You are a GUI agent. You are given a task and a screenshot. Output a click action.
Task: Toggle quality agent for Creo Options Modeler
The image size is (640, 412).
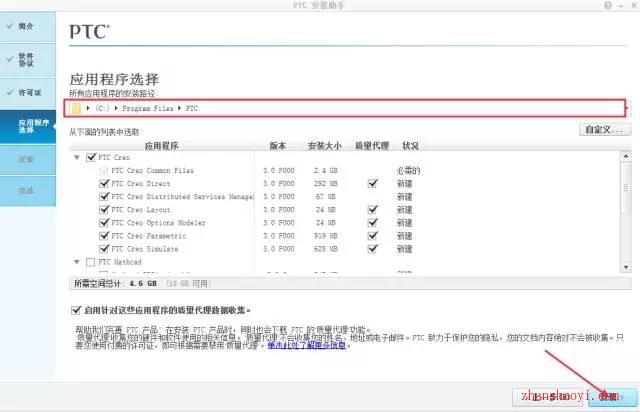372,223
